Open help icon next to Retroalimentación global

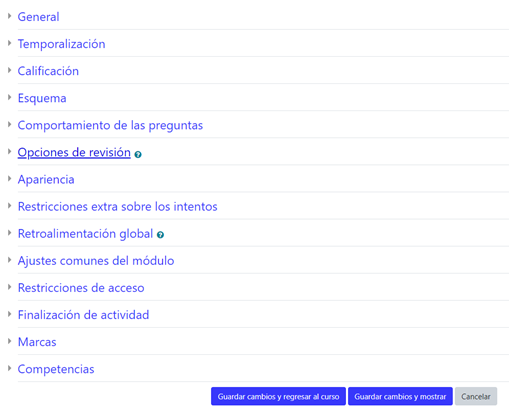pos(160,235)
